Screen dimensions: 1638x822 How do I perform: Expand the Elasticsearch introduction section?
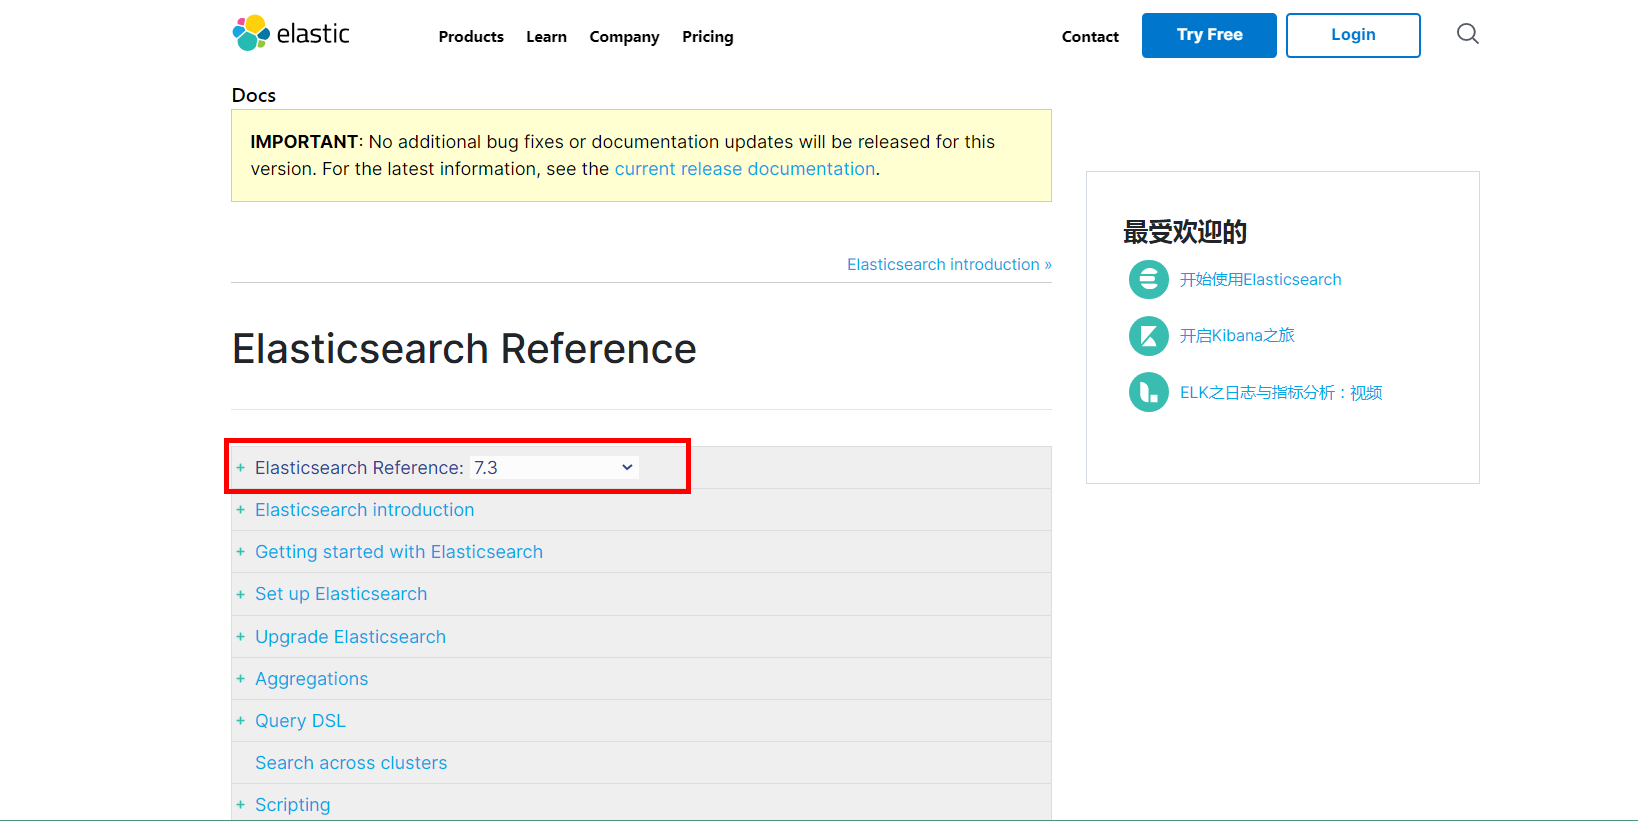pos(240,510)
